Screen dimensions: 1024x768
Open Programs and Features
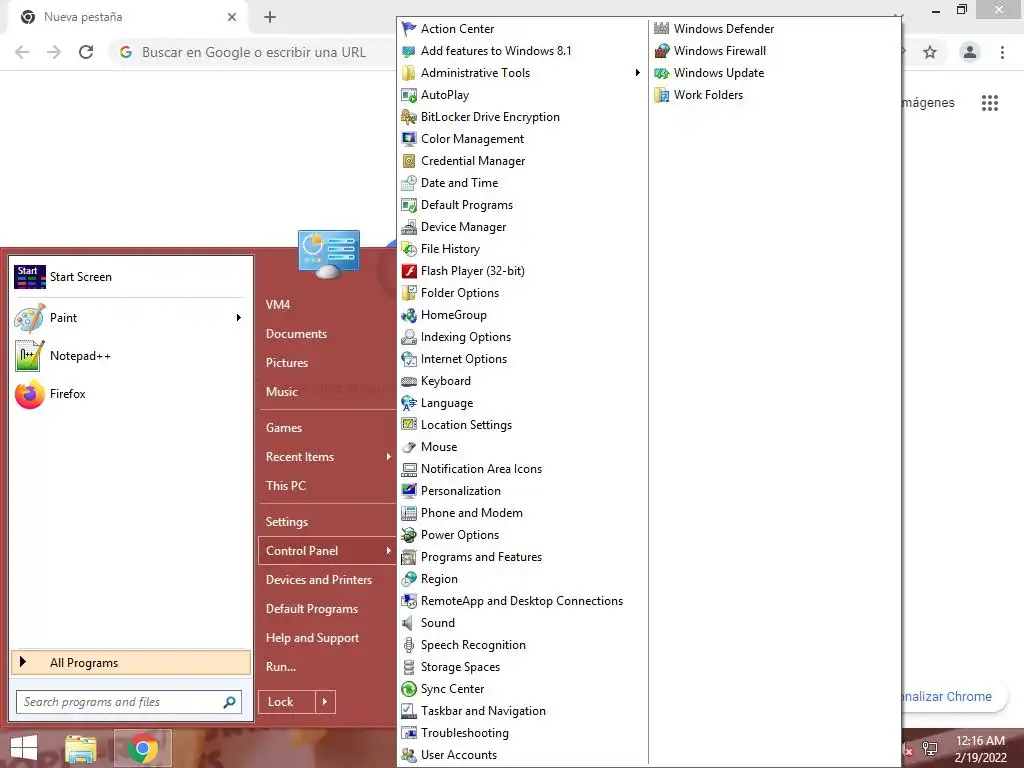(481, 557)
